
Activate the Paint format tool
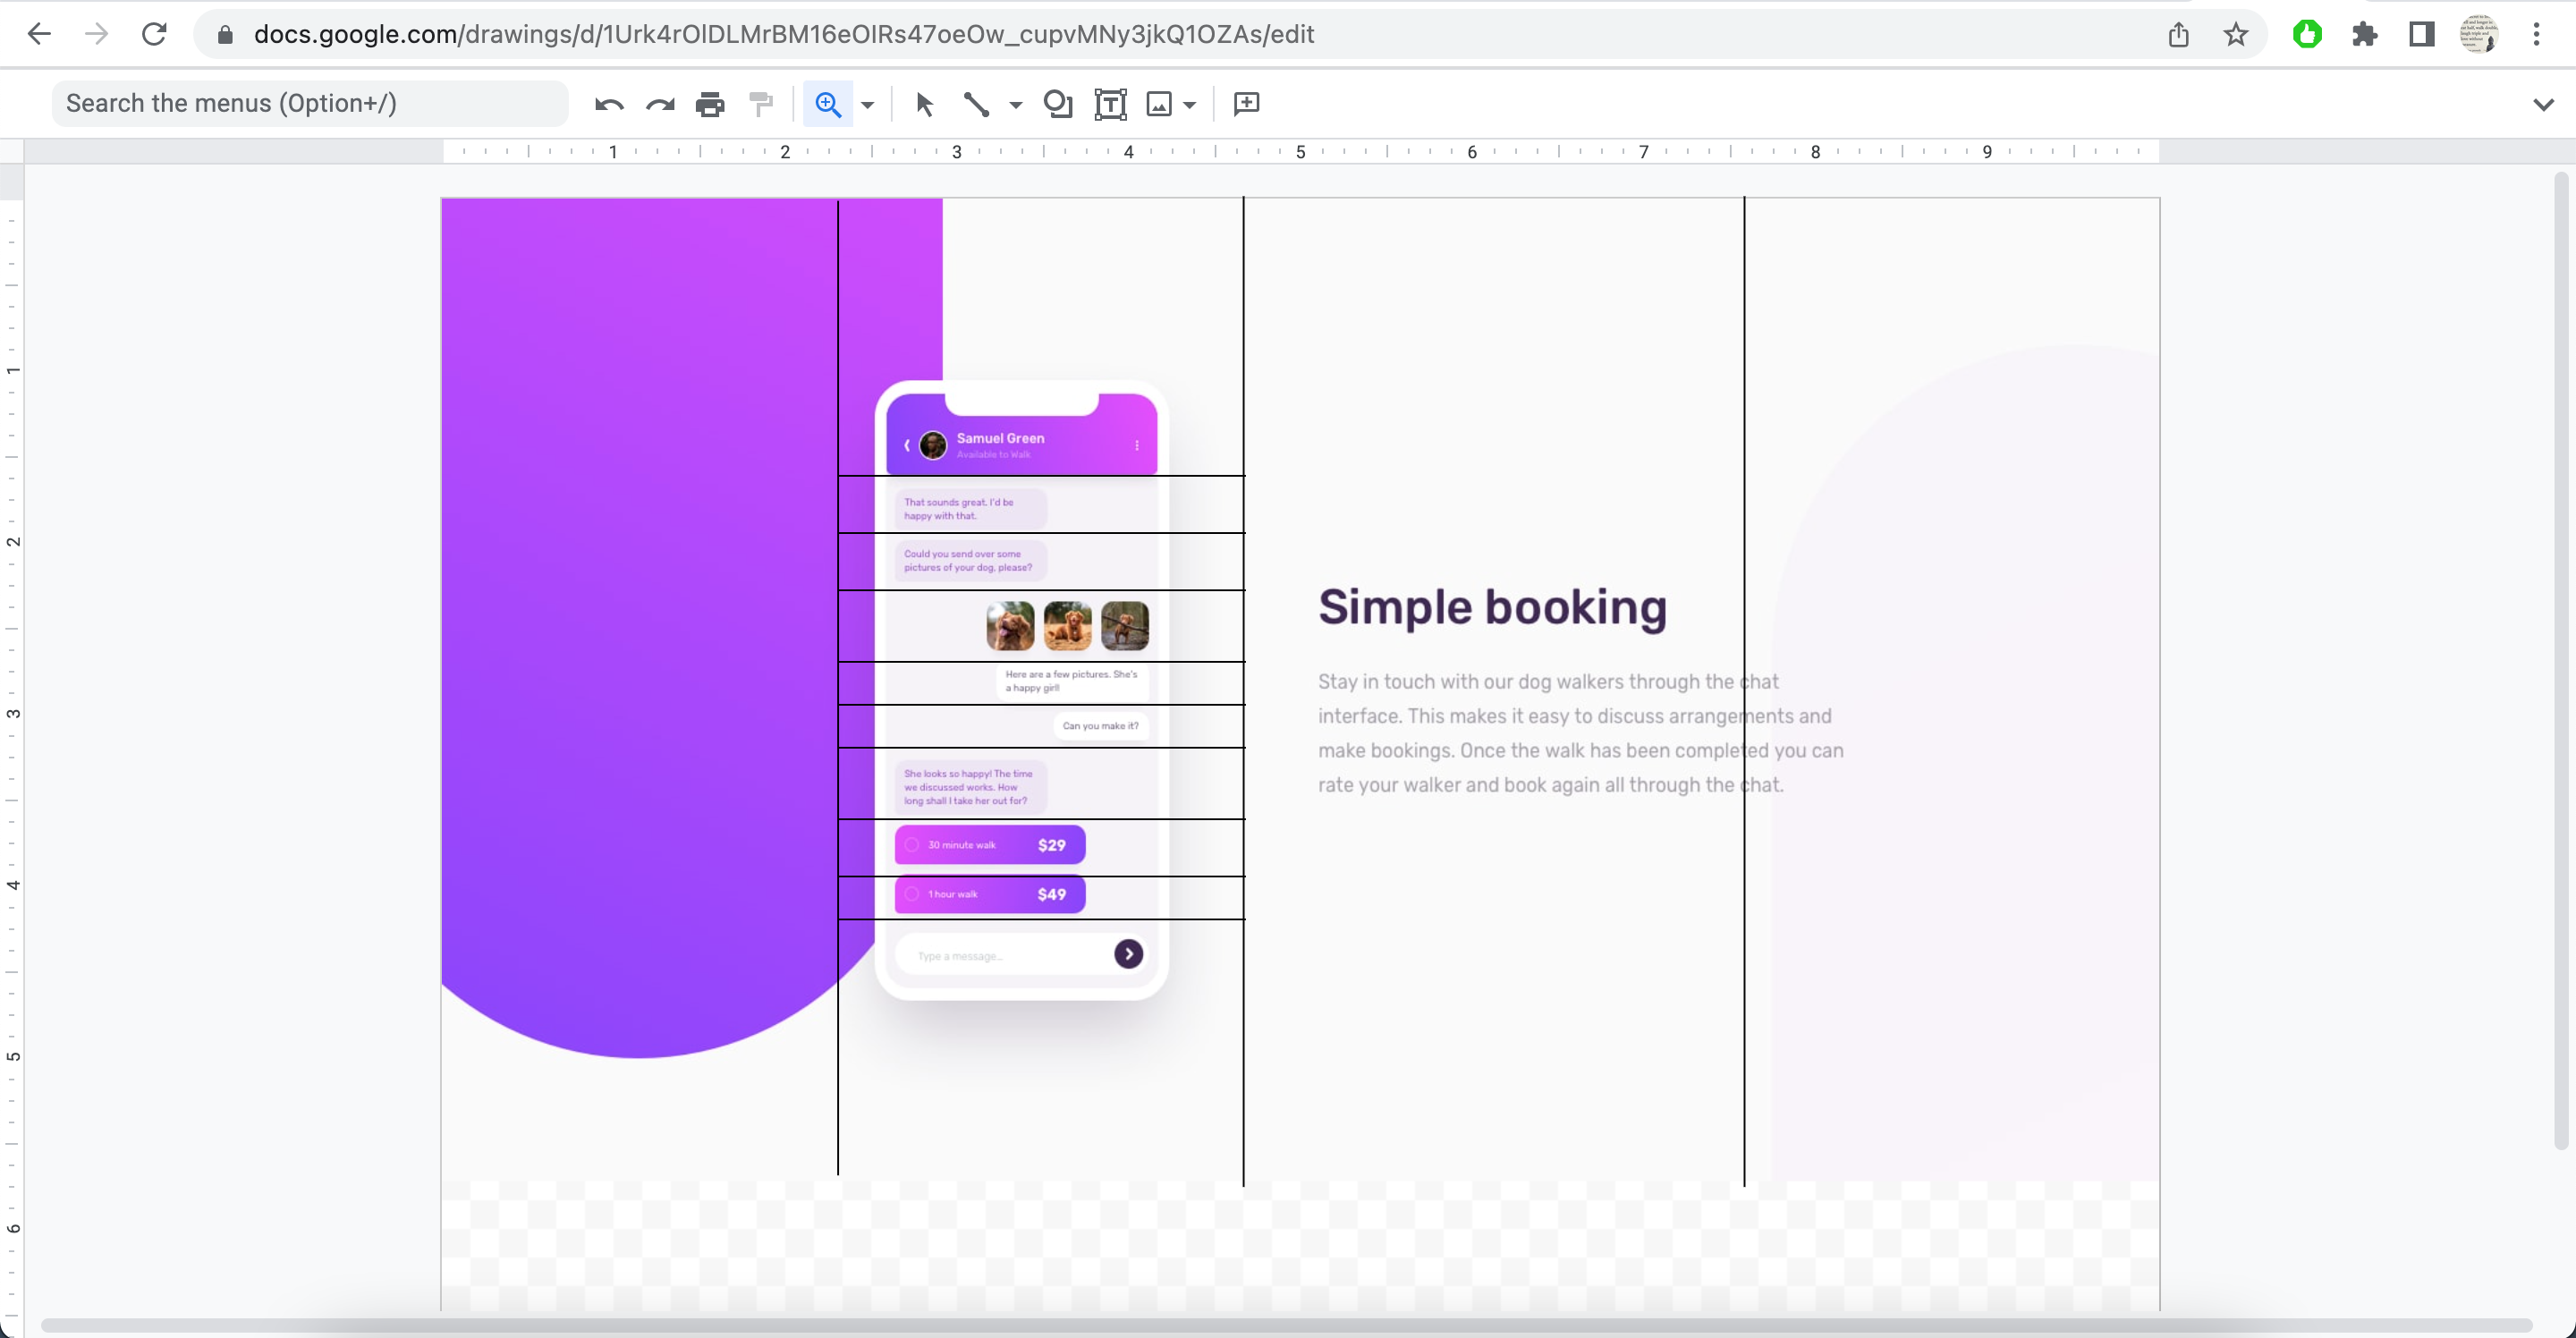click(761, 104)
